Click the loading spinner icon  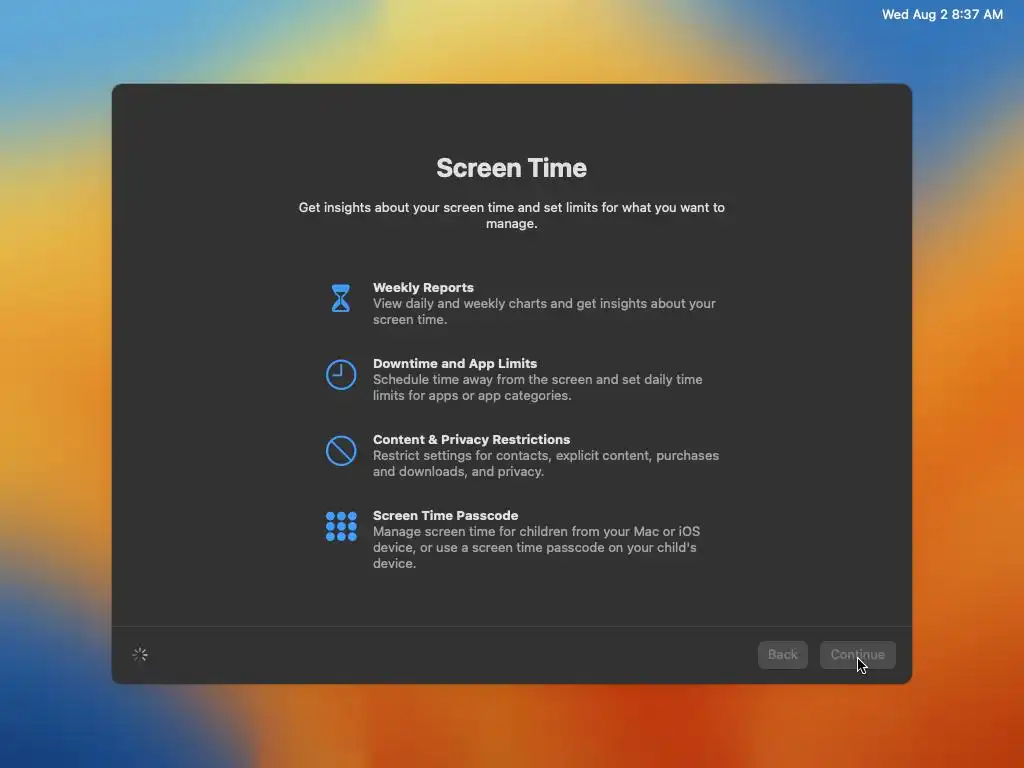[x=140, y=654]
